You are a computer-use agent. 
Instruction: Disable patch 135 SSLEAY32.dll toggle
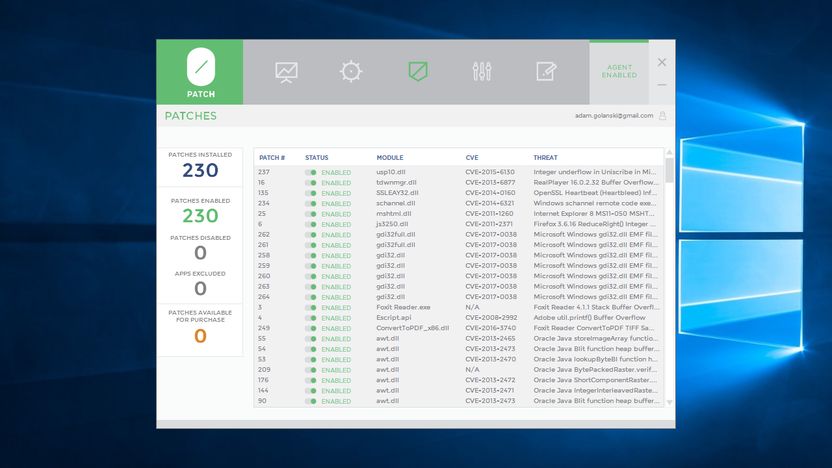311,193
